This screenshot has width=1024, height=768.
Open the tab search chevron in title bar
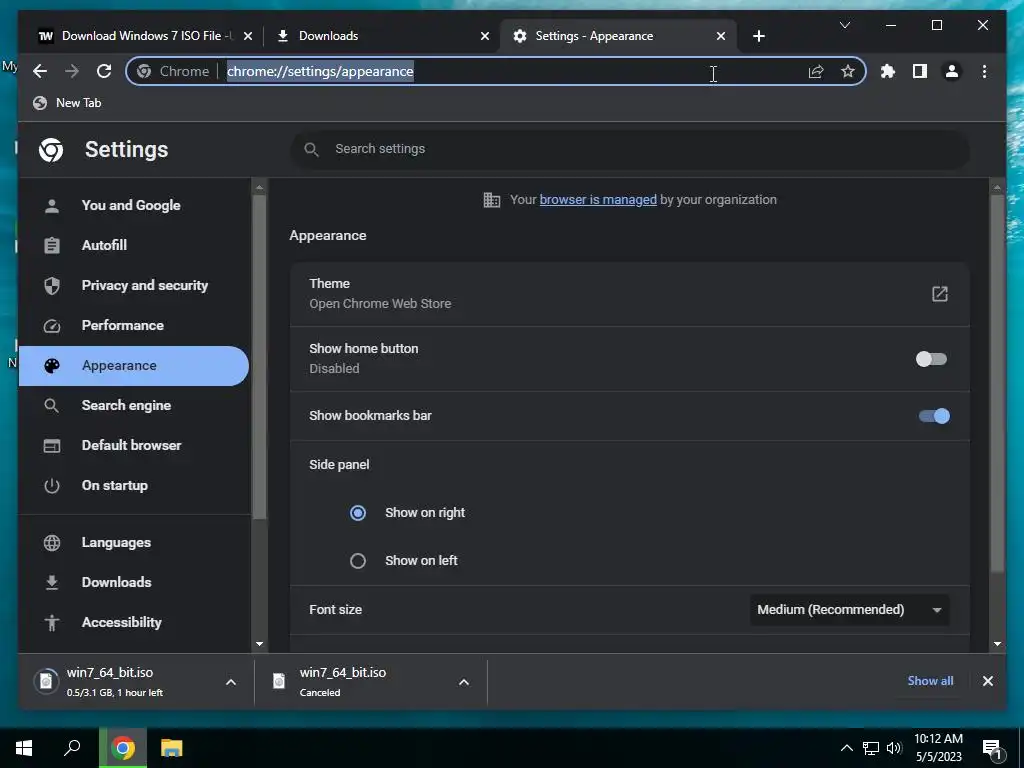coord(844,25)
